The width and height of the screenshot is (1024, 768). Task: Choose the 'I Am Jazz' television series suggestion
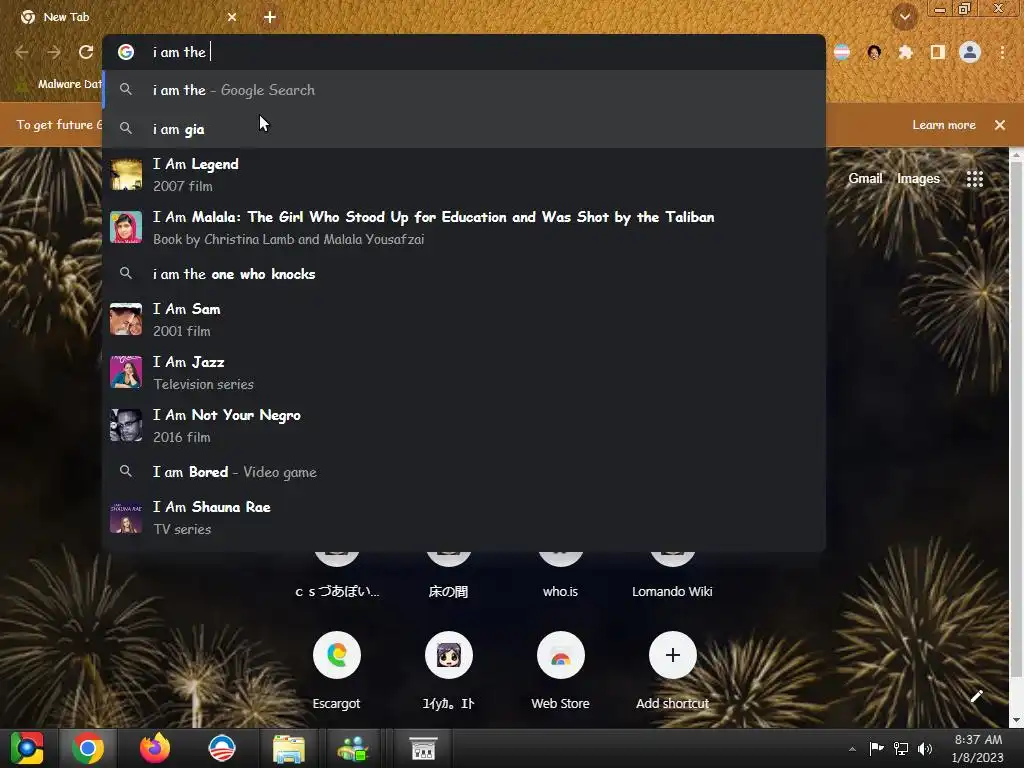point(464,372)
